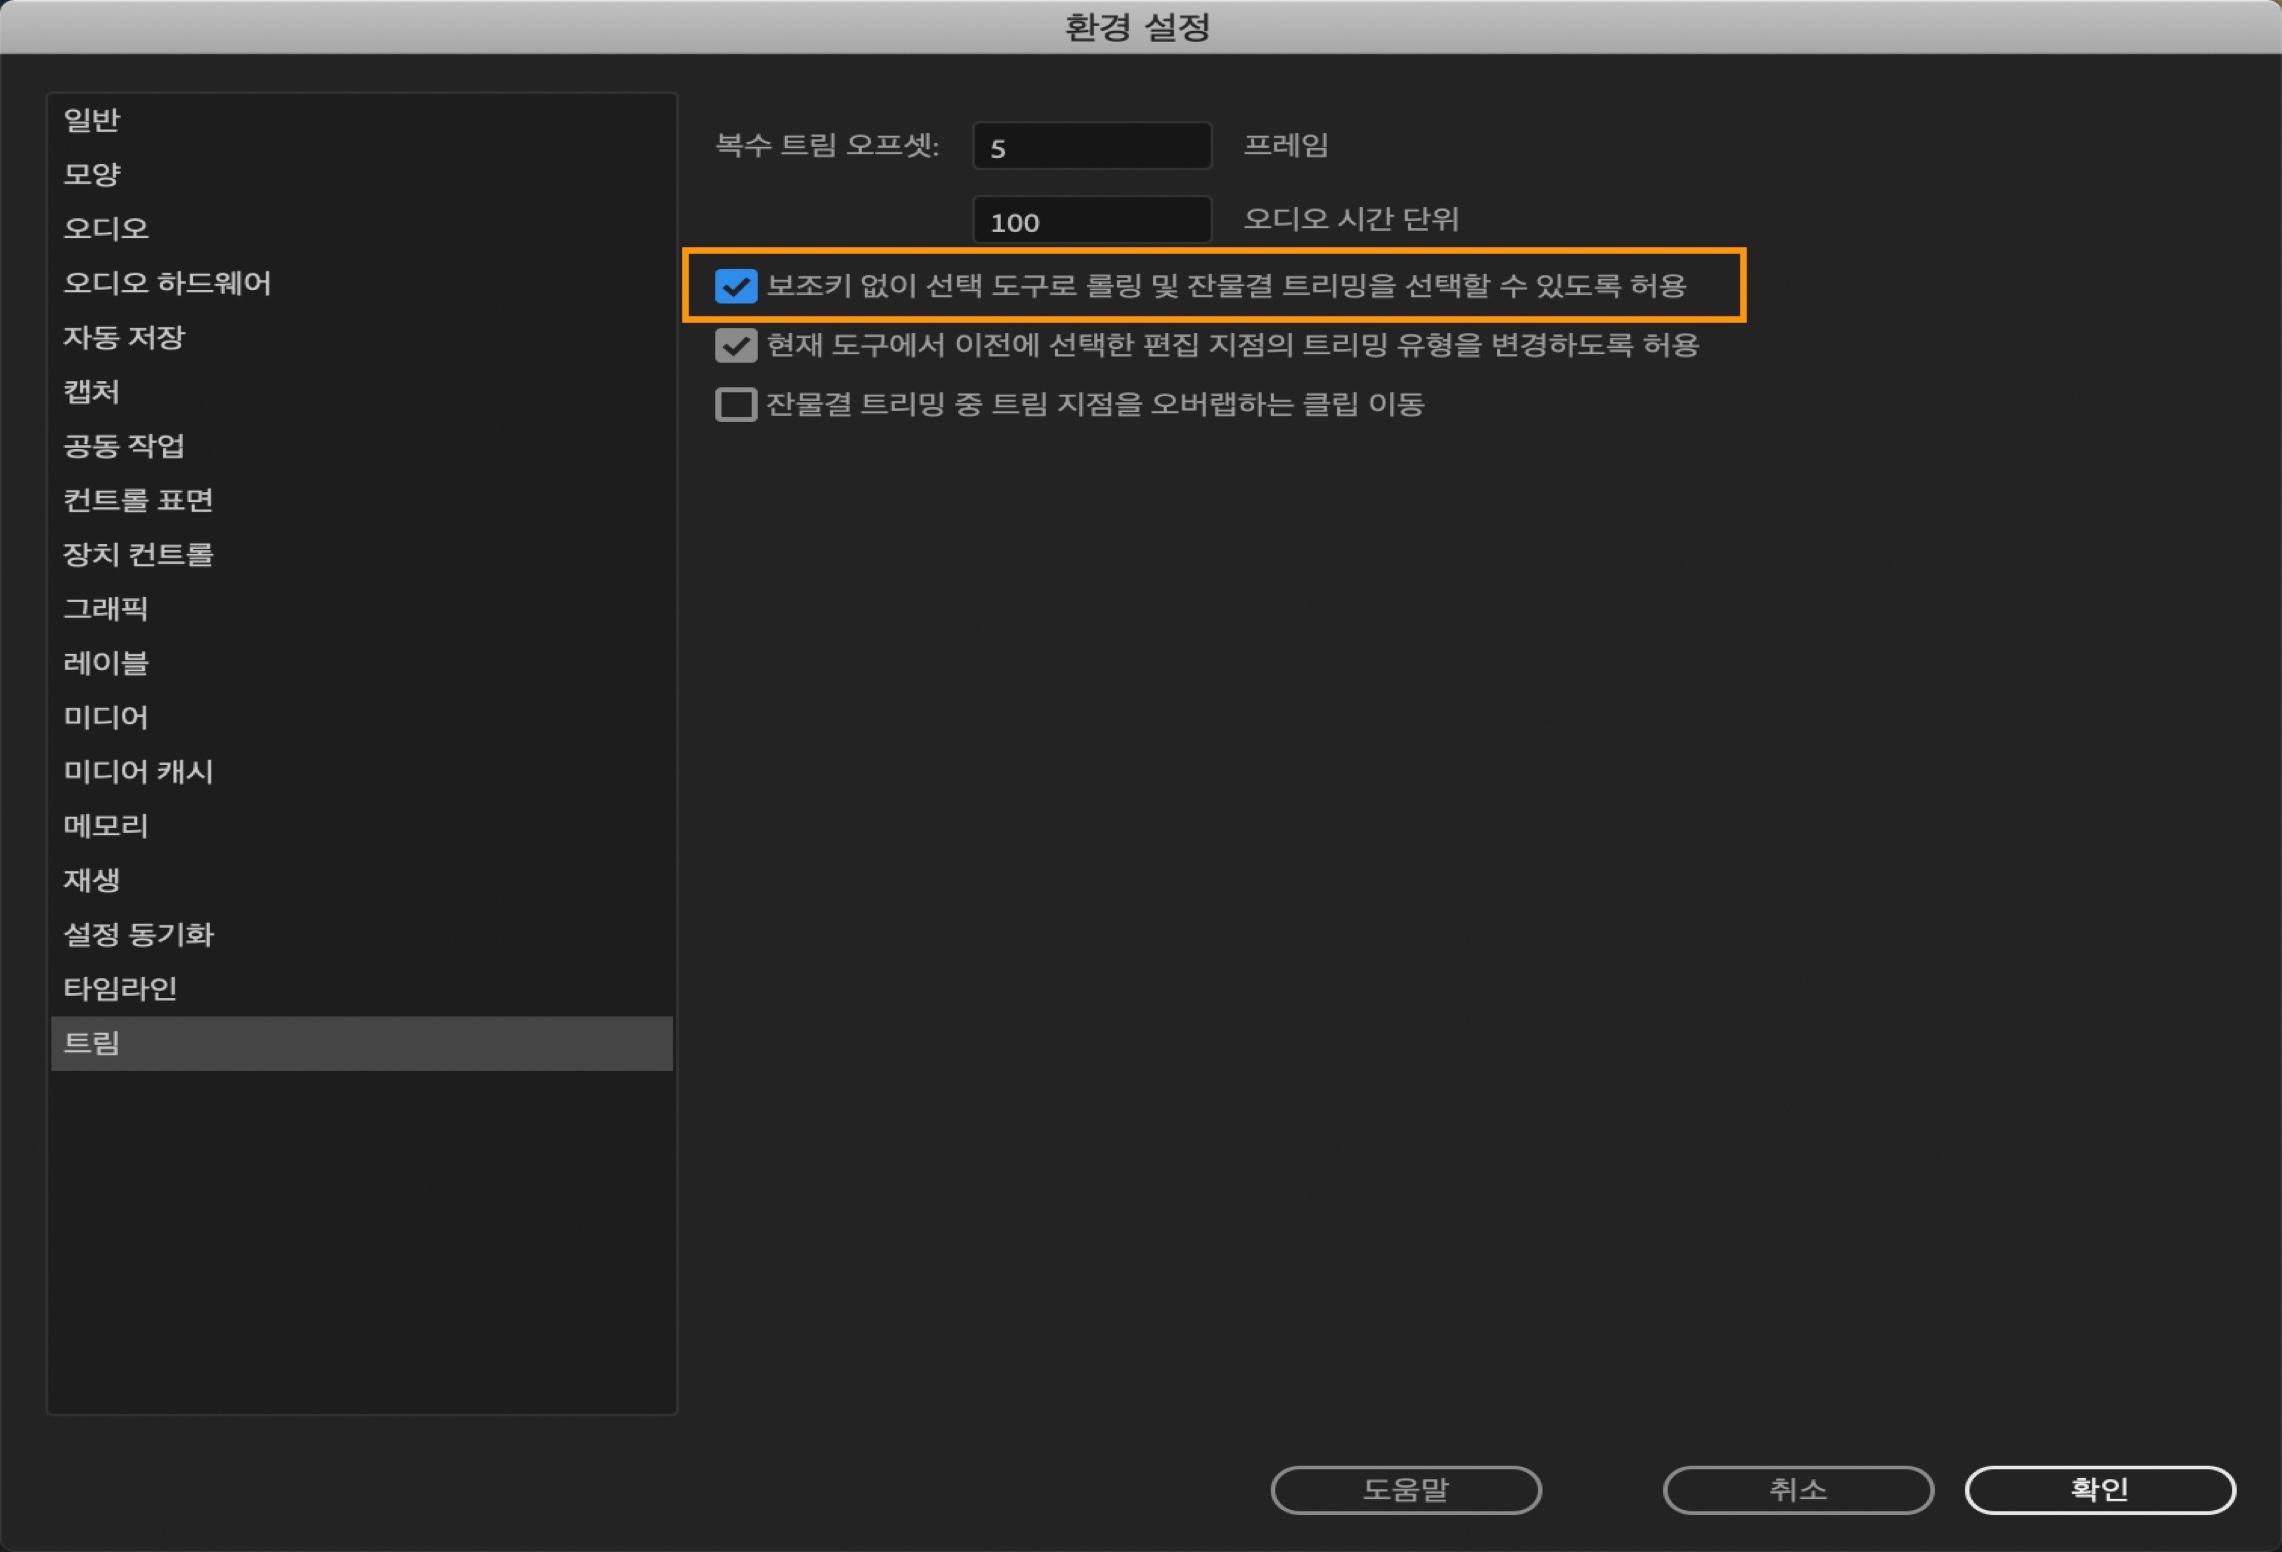The height and width of the screenshot is (1552, 2282).
Task: Go to 캡처 preferences
Action: coord(92,391)
